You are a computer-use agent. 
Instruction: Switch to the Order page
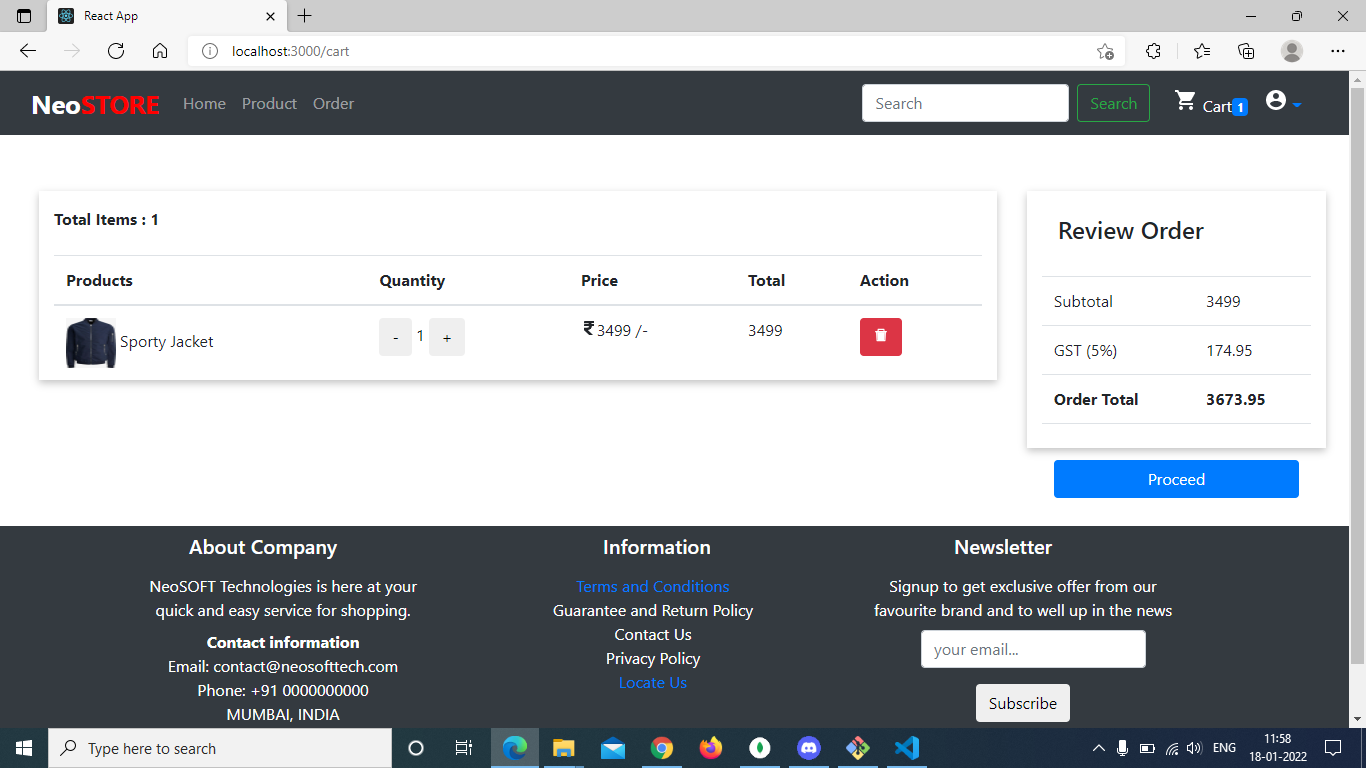333,103
